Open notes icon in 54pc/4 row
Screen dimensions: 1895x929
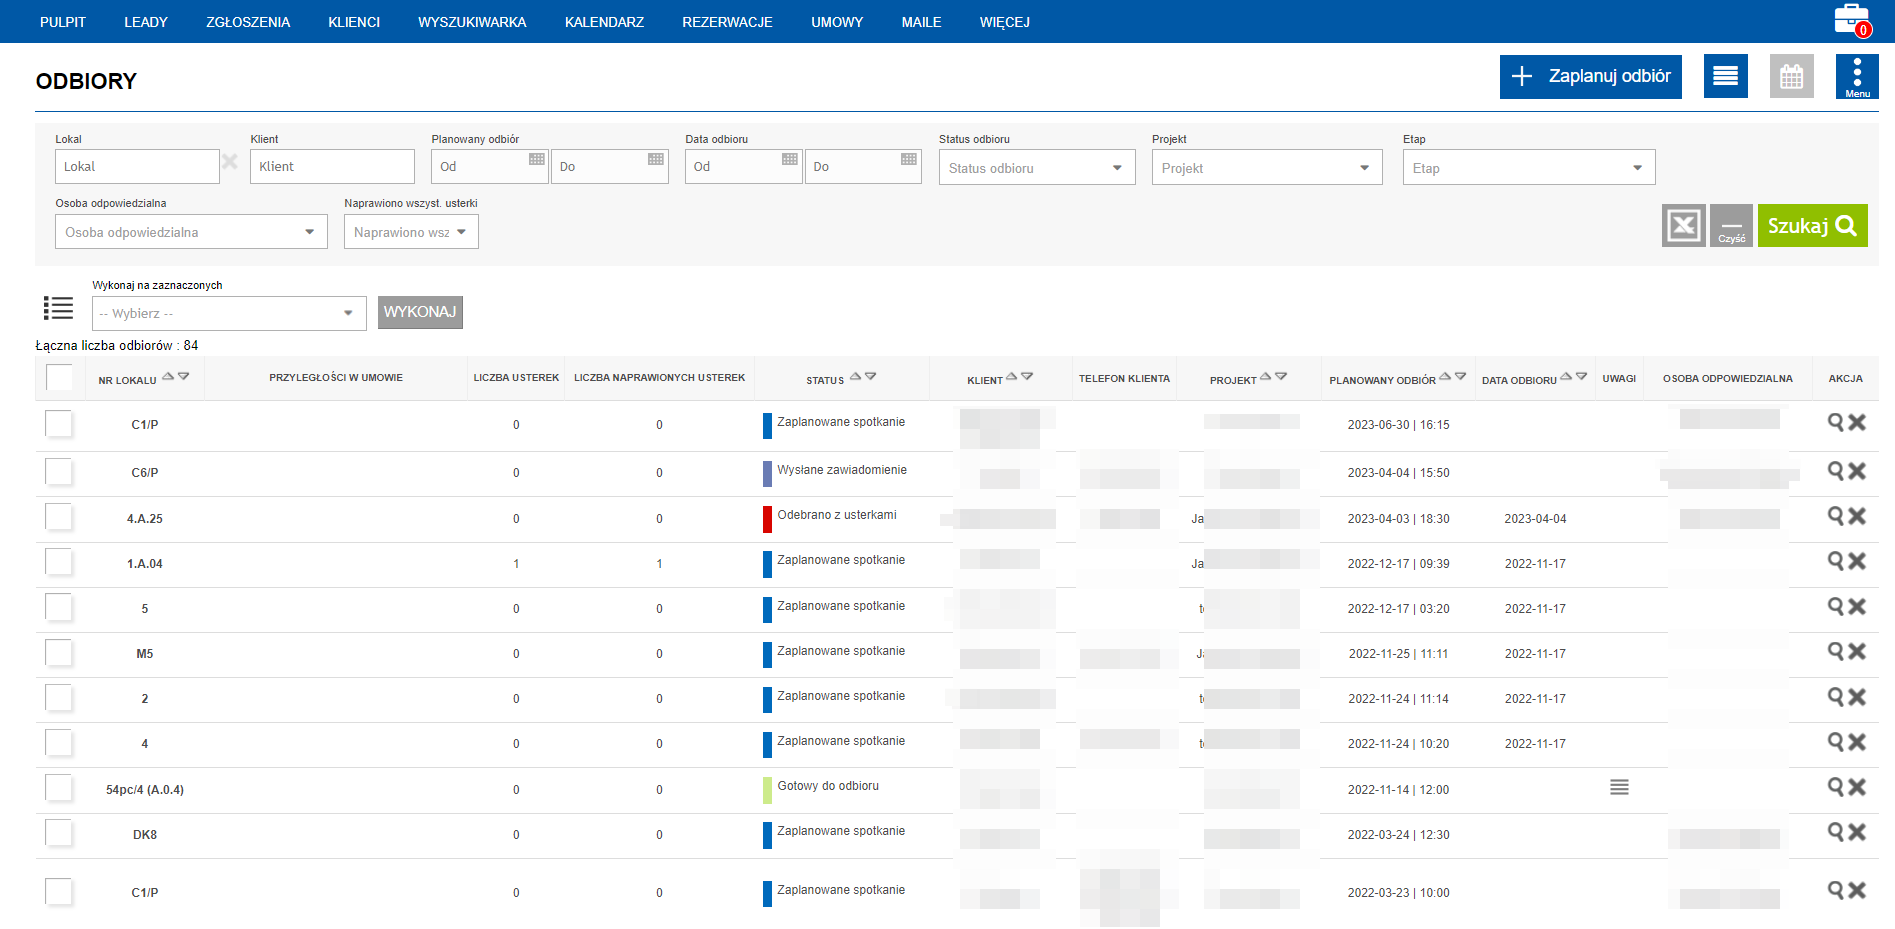[x=1619, y=788]
